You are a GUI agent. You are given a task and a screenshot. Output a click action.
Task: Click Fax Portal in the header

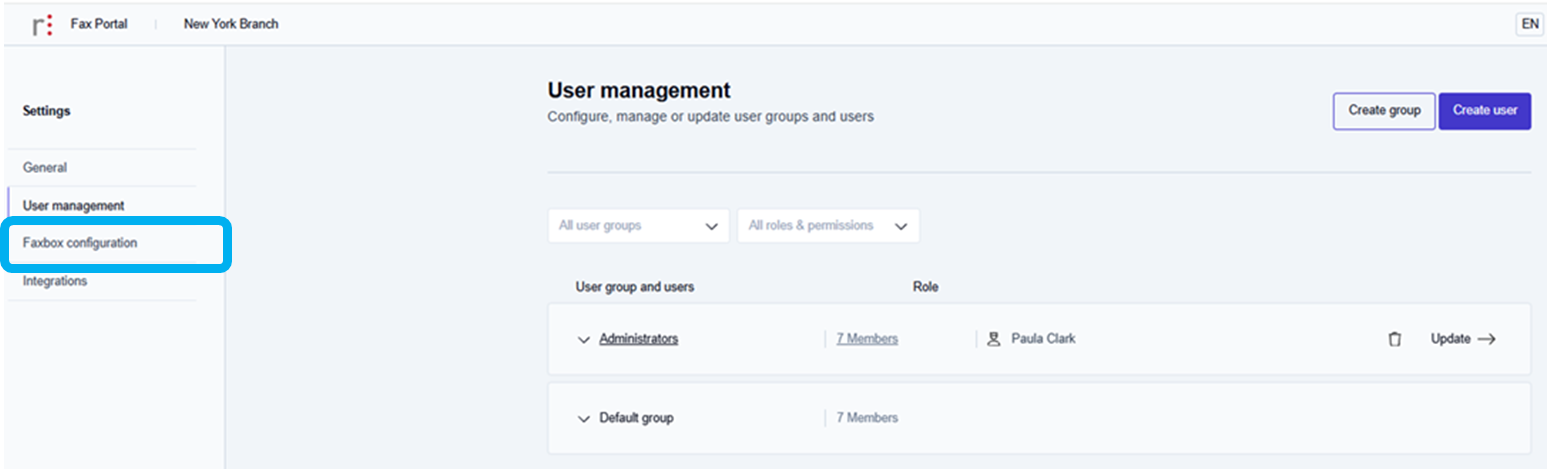[99, 24]
